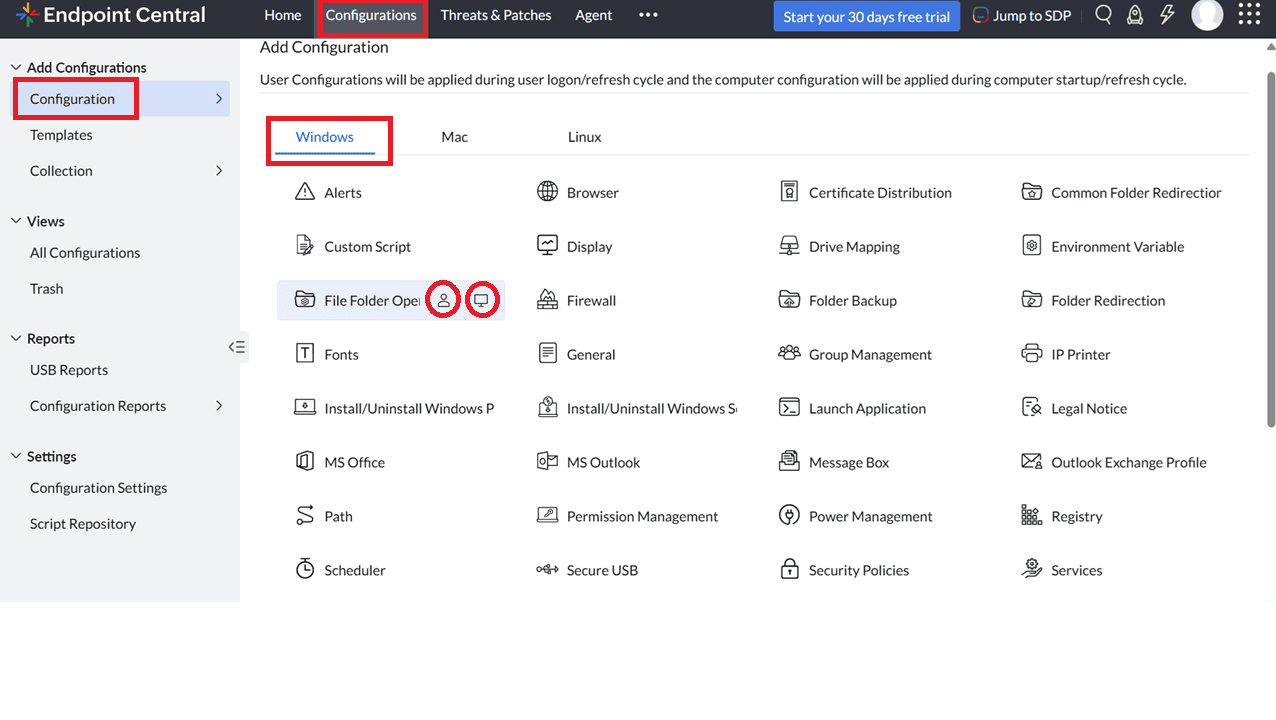Screen dimensions: 1276x720
Task: Open All Configurations view
Action: pos(85,253)
